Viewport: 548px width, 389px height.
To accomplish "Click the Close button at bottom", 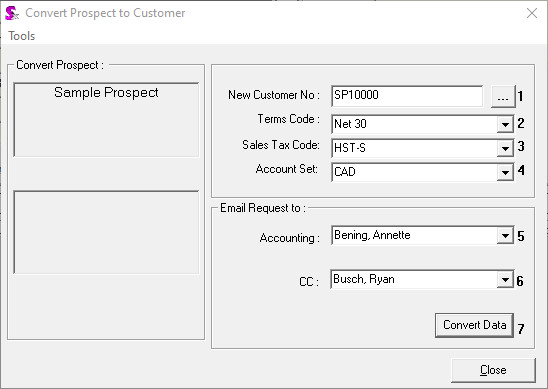I will click(493, 370).
